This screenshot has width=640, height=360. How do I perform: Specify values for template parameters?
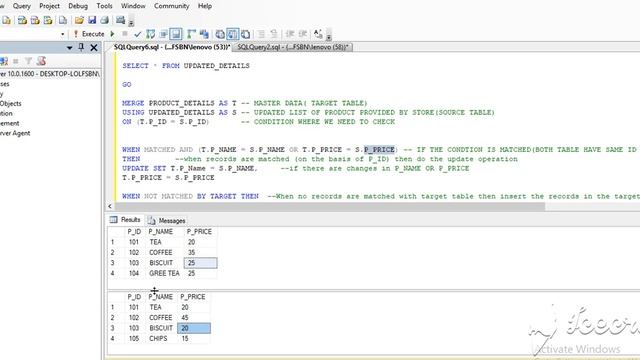click(318, 34)
